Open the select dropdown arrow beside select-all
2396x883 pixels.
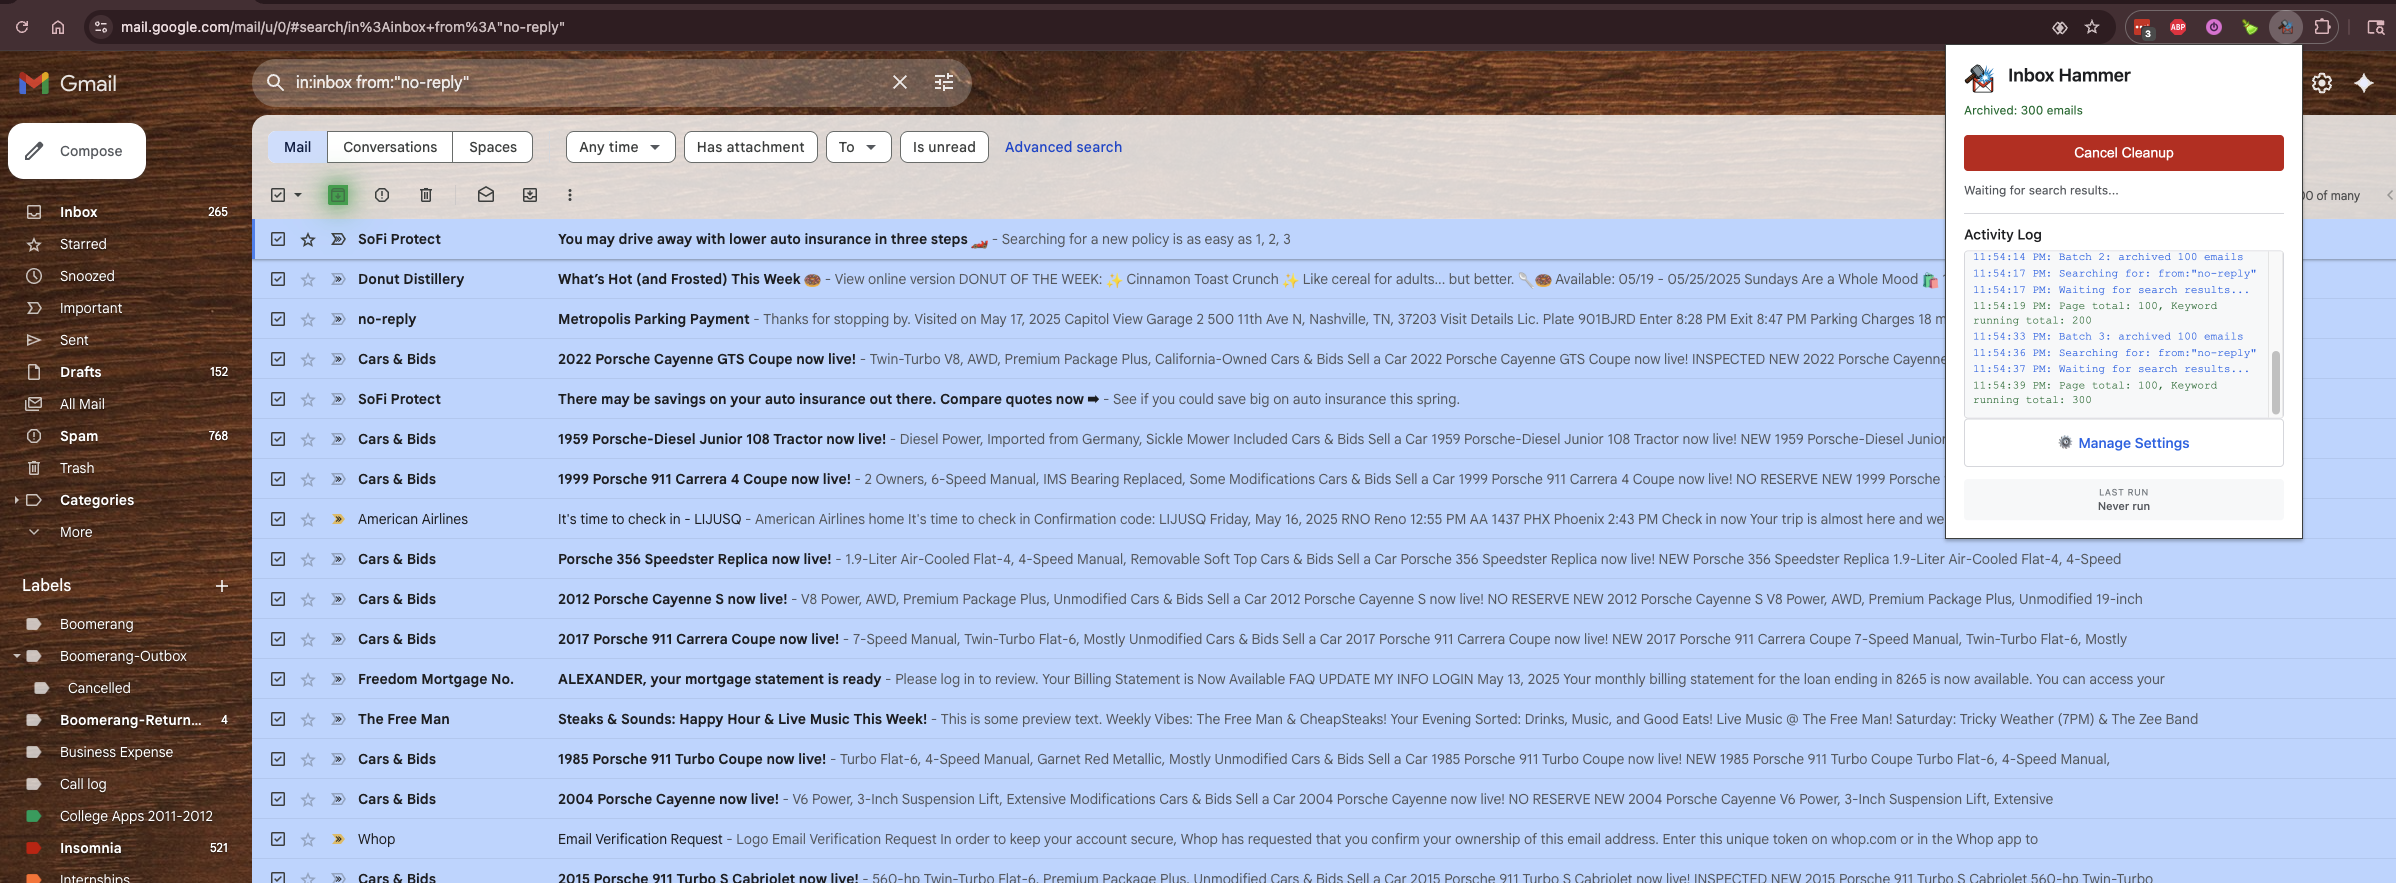pos(298,195)
